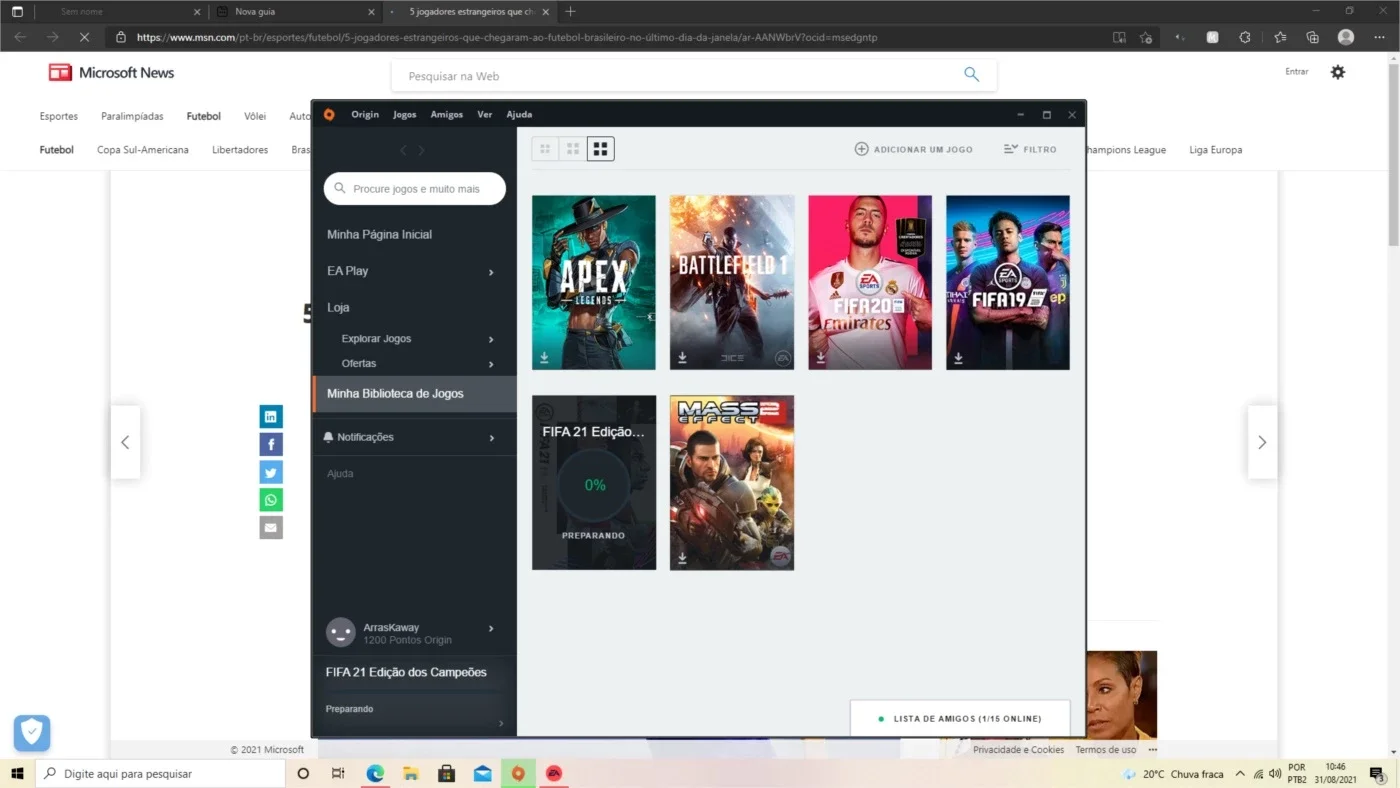1400x788 pixels.
Task: Share article on Twitter
Action: [x=271, y=472]
